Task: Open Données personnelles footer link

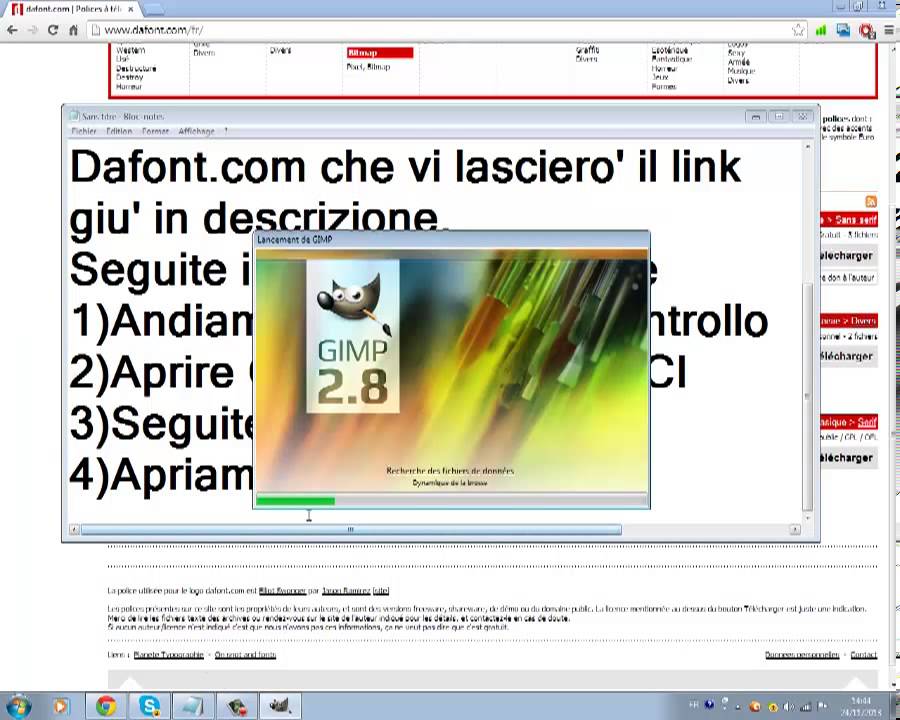Action: (802, 655)
